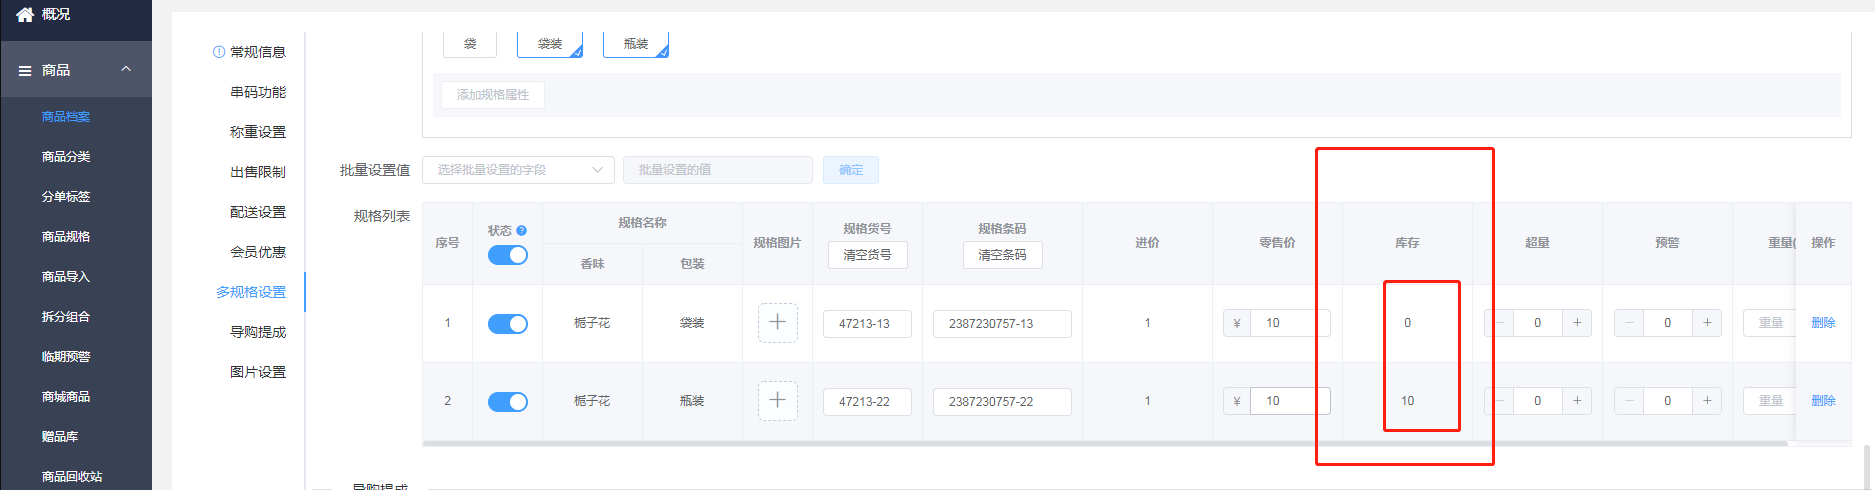Open 选择批量设置的字段 dropdown
Screen dimensions: 1875x490
coord(518,170)
